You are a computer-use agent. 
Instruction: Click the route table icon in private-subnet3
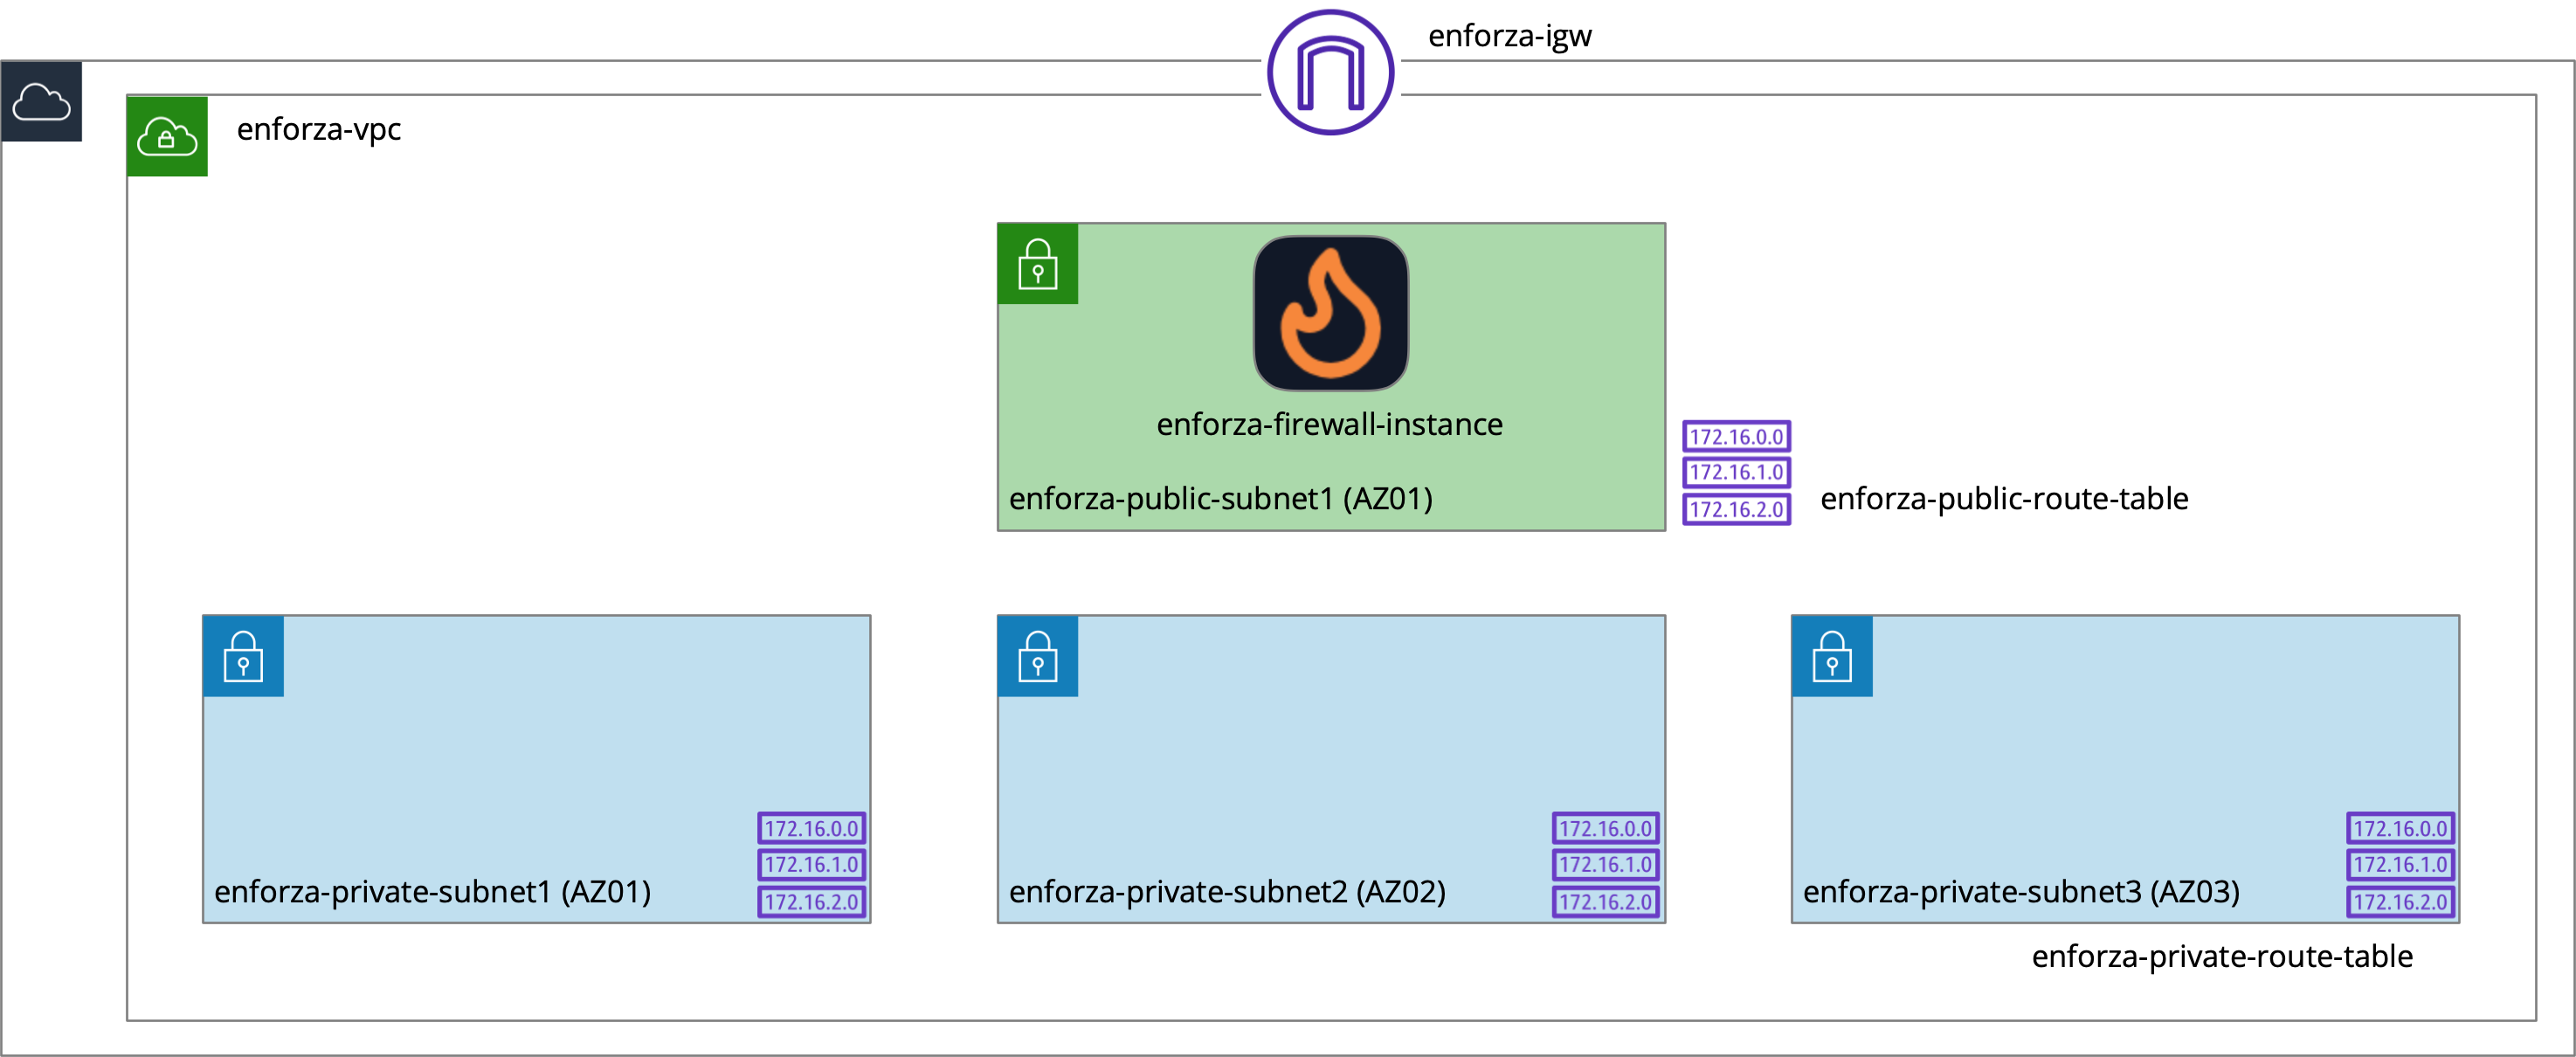point(2400,865)
